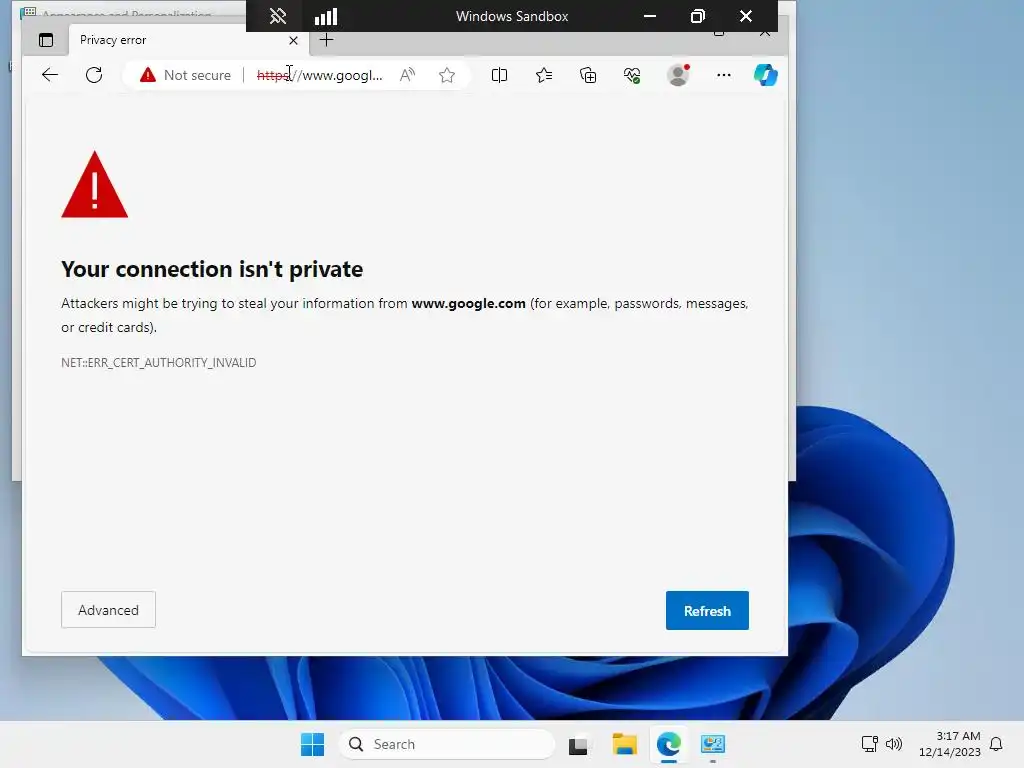Viewport: 1024px width, 768px height.
Task: Close the Windows Sandbox window
Action: tap(746, 16)
